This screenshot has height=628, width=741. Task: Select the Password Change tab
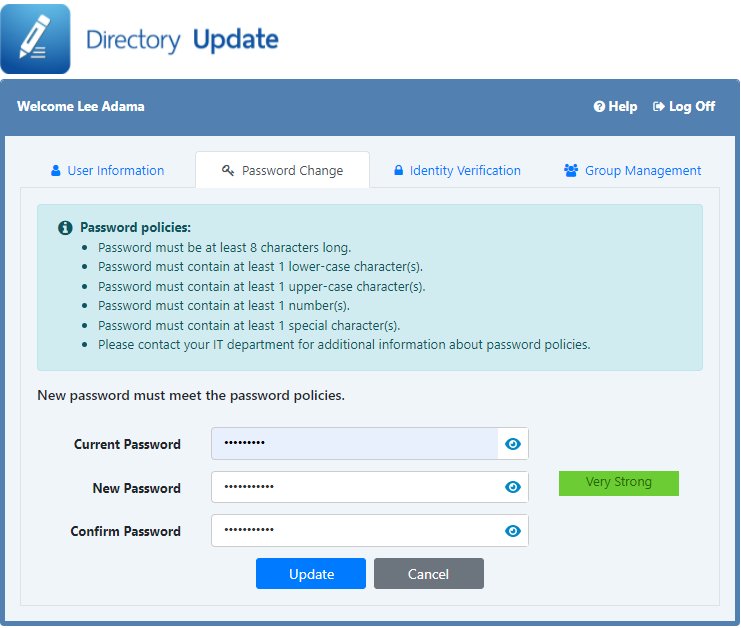[283, 170]
